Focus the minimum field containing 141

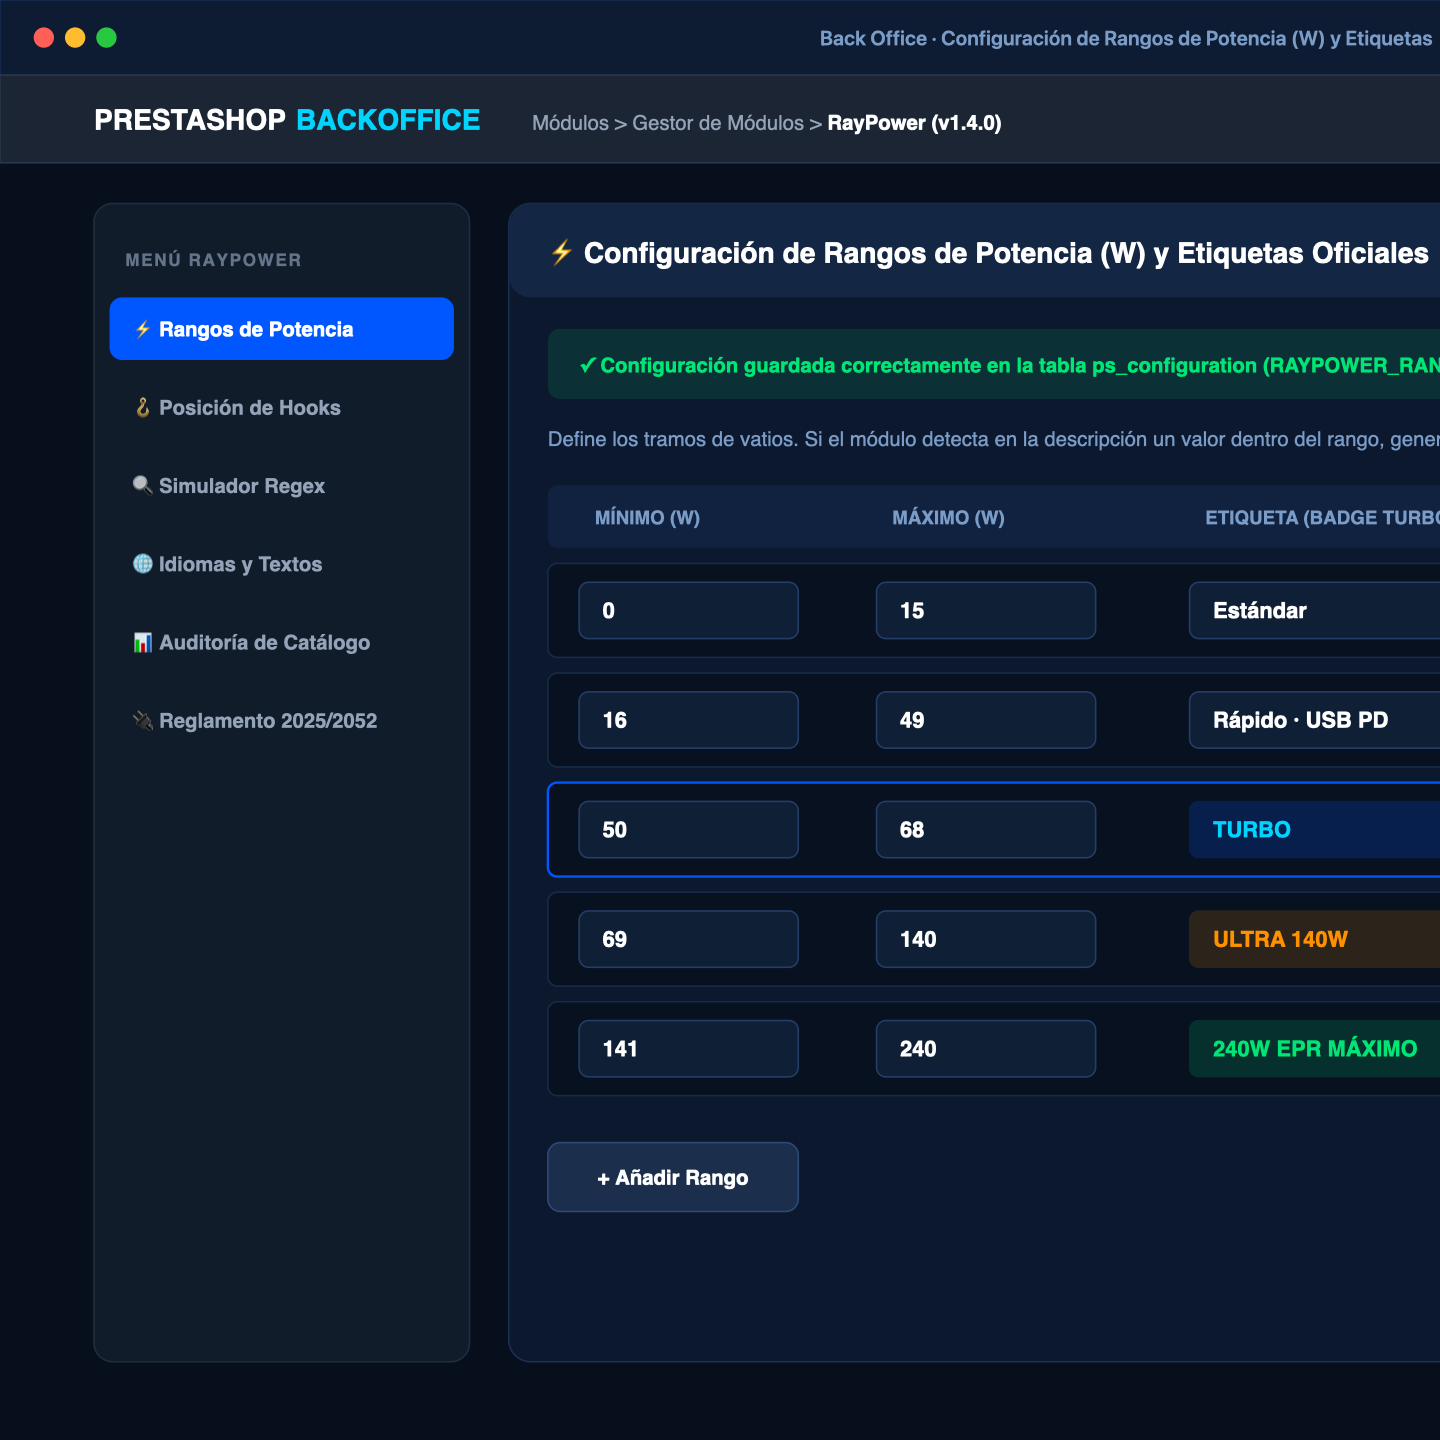688,1048
